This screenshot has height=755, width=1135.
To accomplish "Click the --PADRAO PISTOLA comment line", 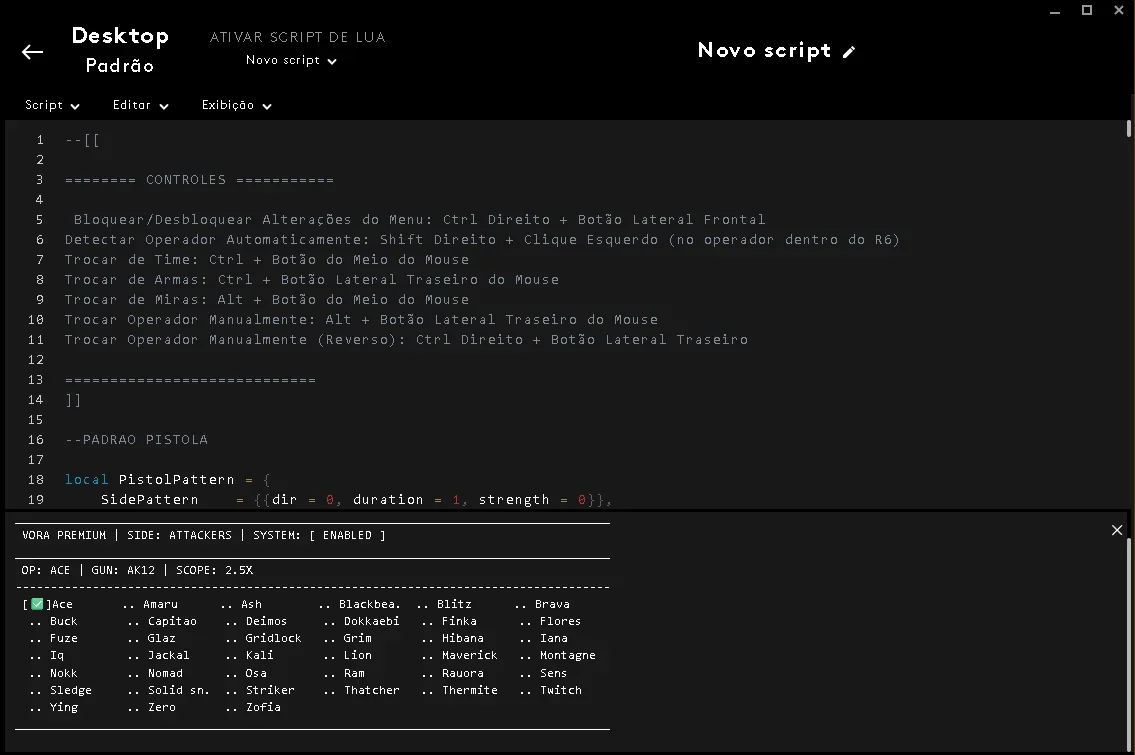I will (136, 439).
